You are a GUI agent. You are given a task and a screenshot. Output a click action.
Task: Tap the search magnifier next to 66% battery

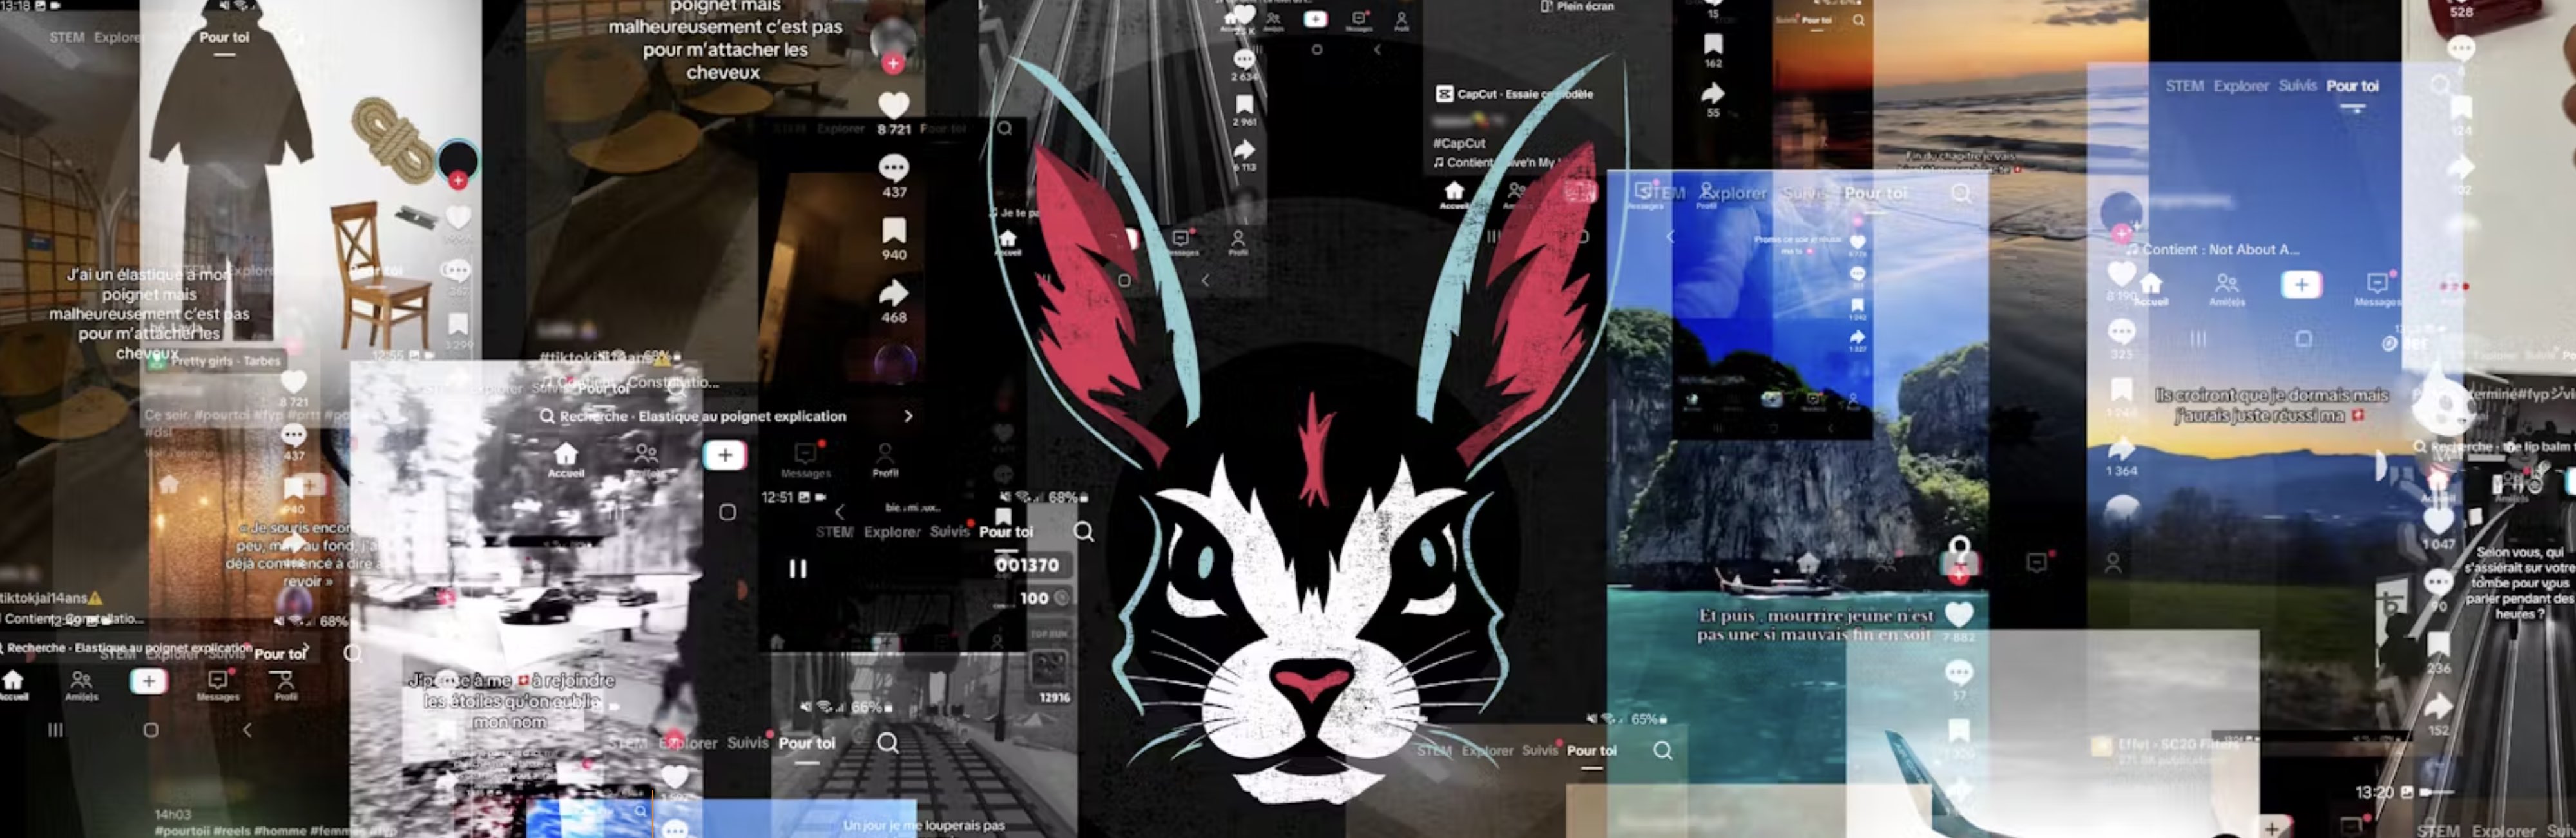pyautogui.click(x=887, y=743)
